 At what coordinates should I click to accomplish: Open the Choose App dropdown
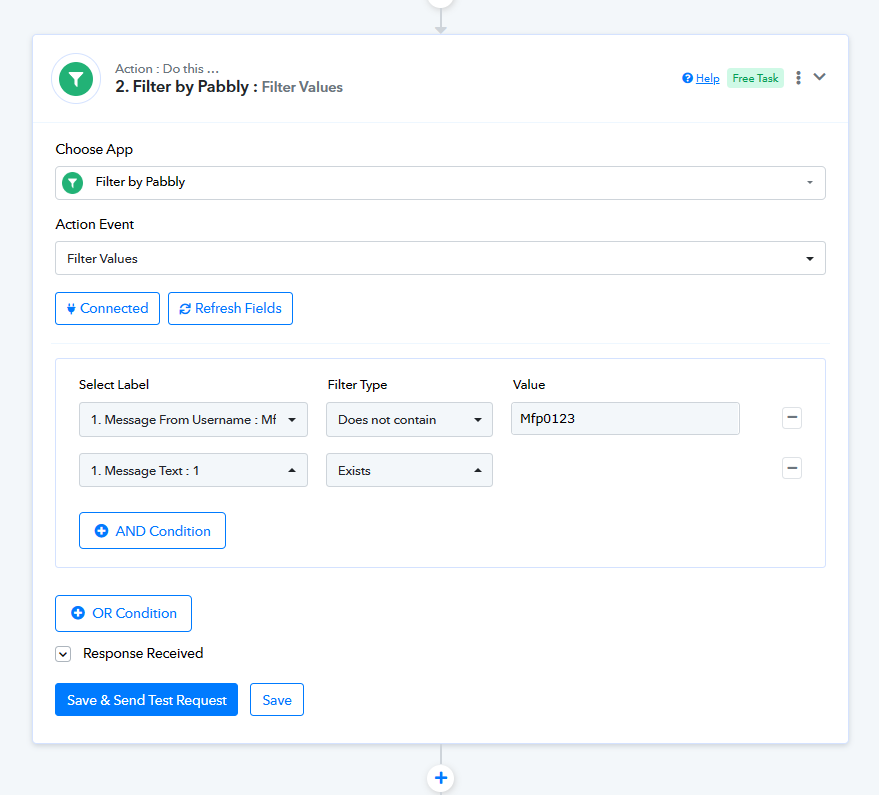coord(440,183)
